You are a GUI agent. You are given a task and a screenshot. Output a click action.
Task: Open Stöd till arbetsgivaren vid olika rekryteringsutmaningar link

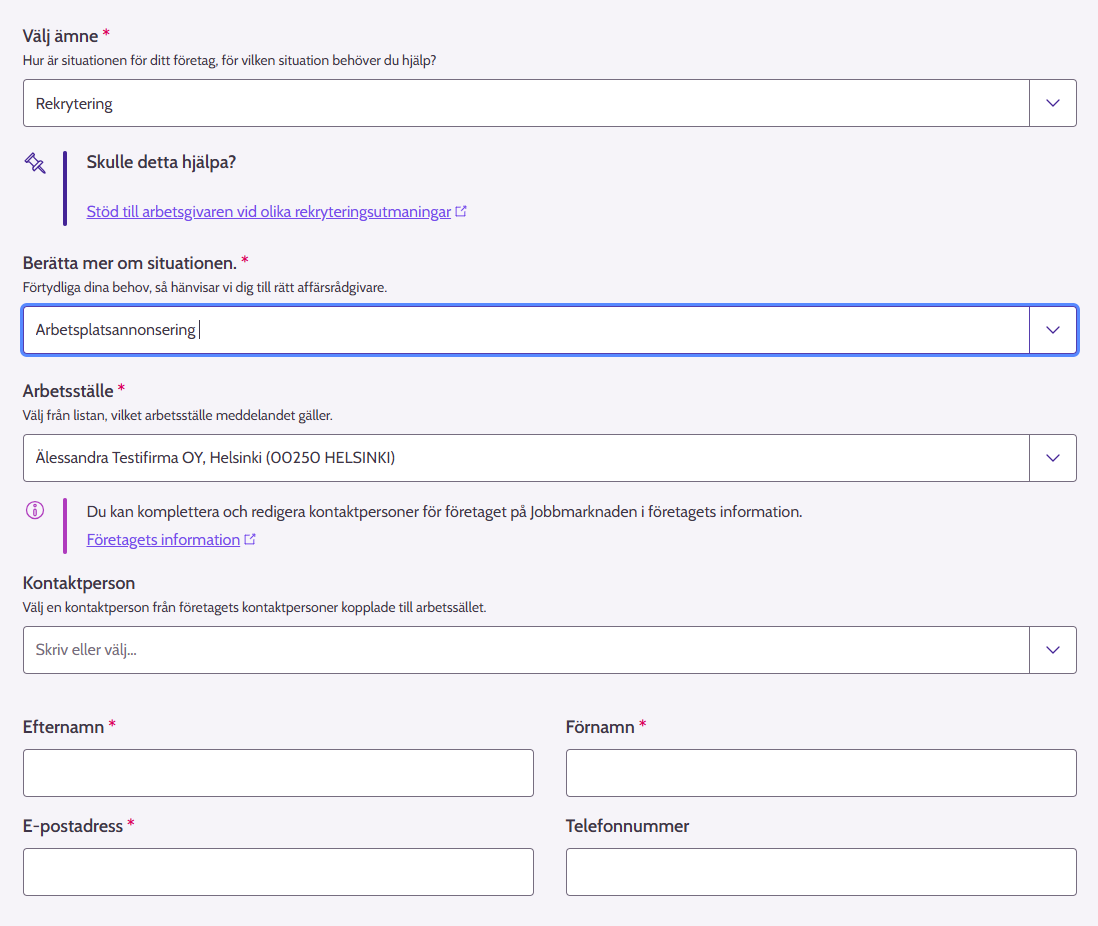pyautogui.click(x=269, y=212)
